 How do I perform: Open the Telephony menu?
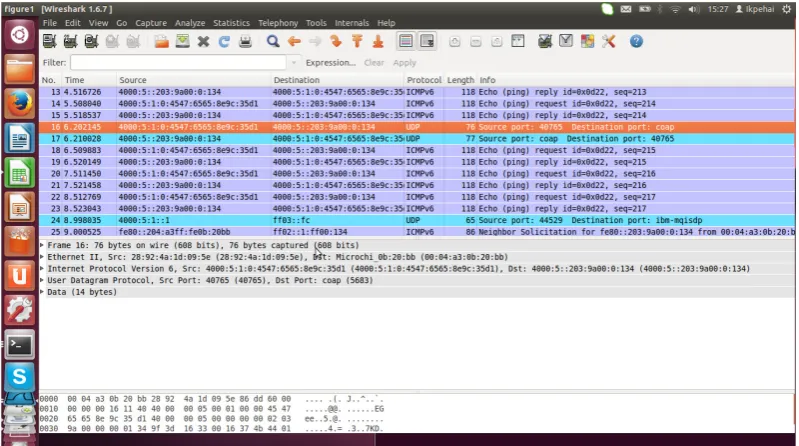pos(278,23)
